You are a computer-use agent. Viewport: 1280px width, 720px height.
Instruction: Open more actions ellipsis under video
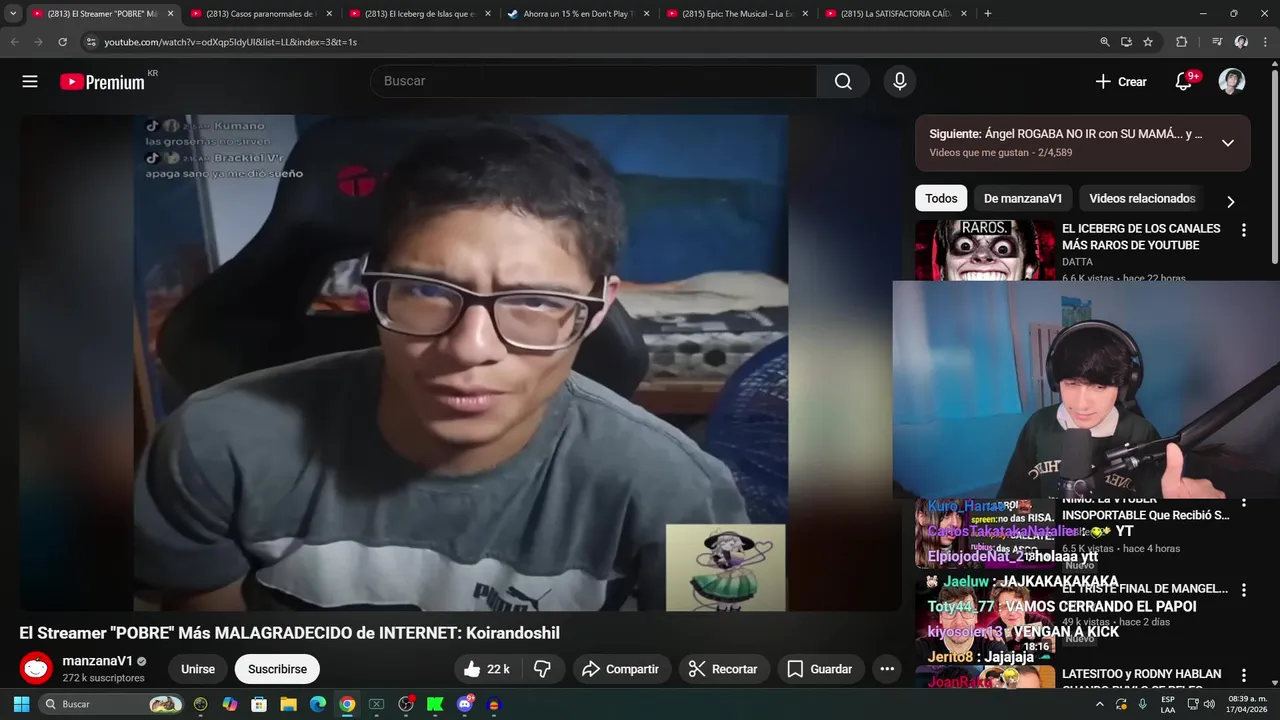[887, 669]
